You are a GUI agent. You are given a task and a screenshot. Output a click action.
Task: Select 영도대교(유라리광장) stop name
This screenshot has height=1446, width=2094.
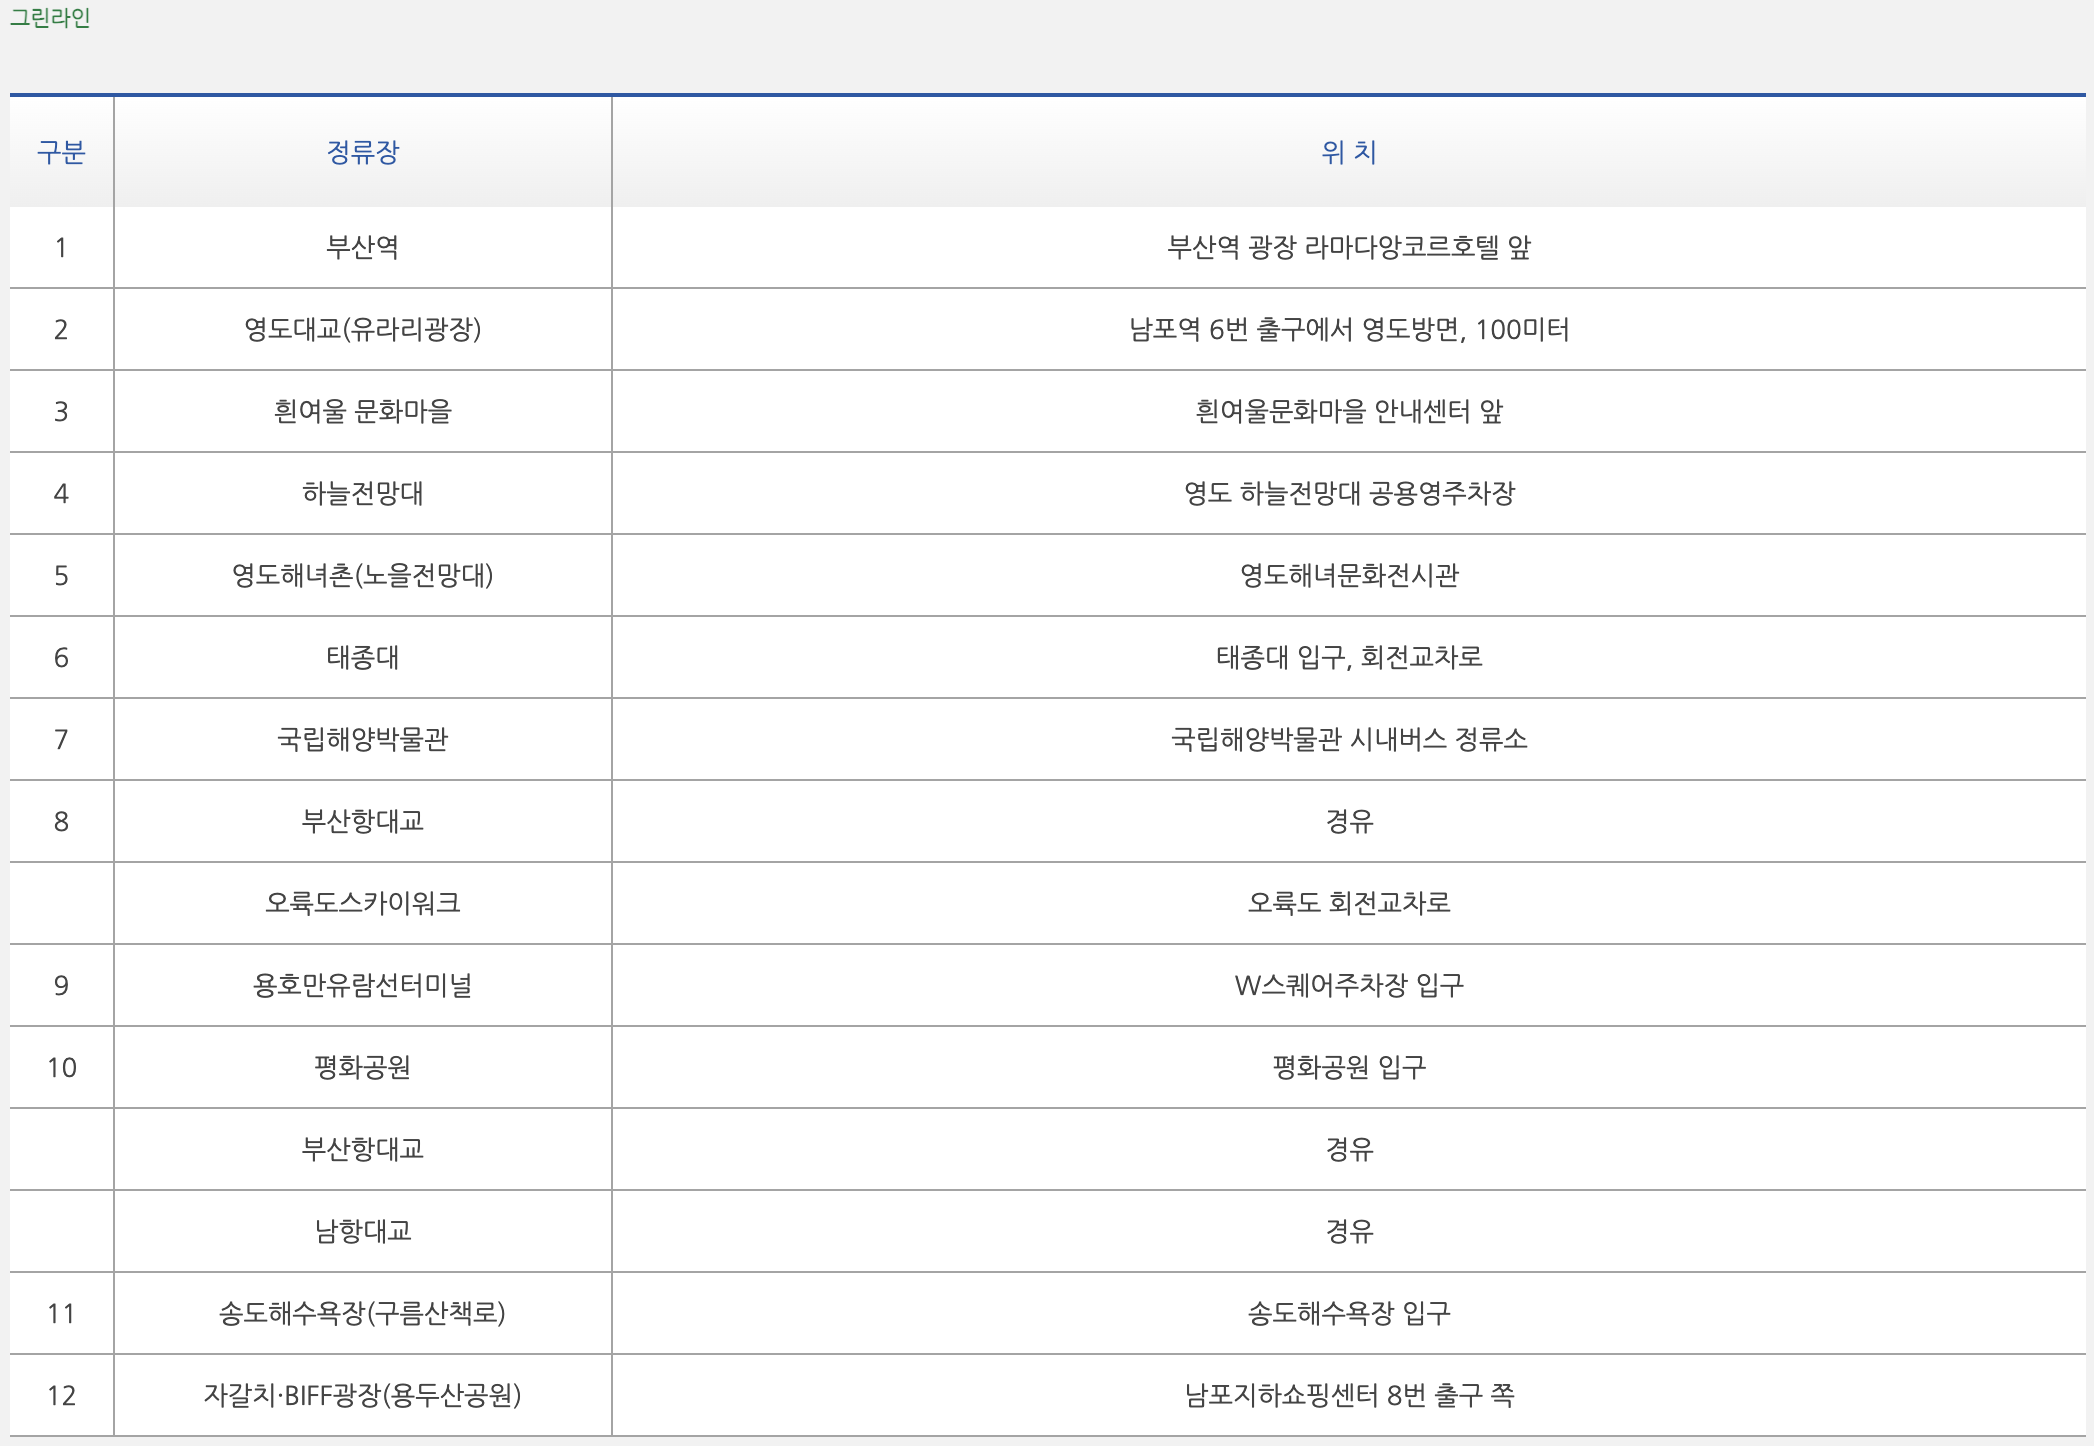click(362, 329)
